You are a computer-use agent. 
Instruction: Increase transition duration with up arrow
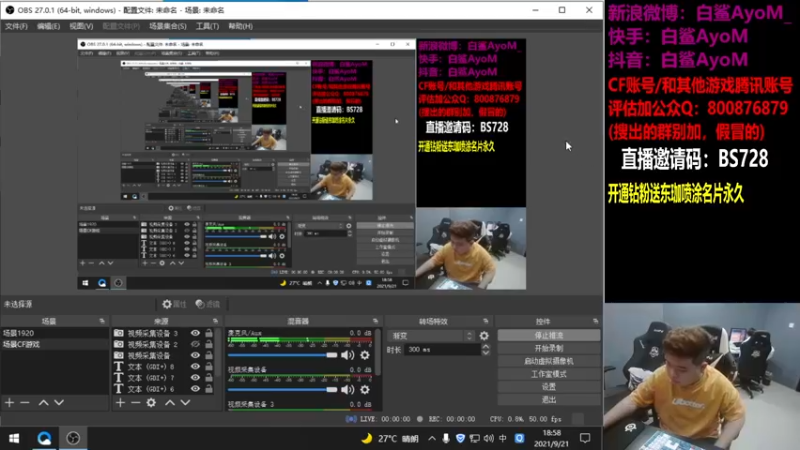tap(486, 346)
